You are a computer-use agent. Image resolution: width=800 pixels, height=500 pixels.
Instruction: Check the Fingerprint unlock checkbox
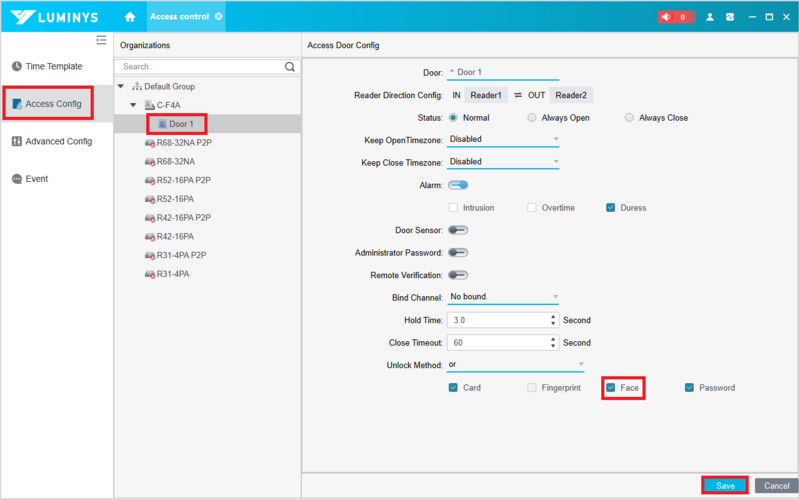coord(532,388)
